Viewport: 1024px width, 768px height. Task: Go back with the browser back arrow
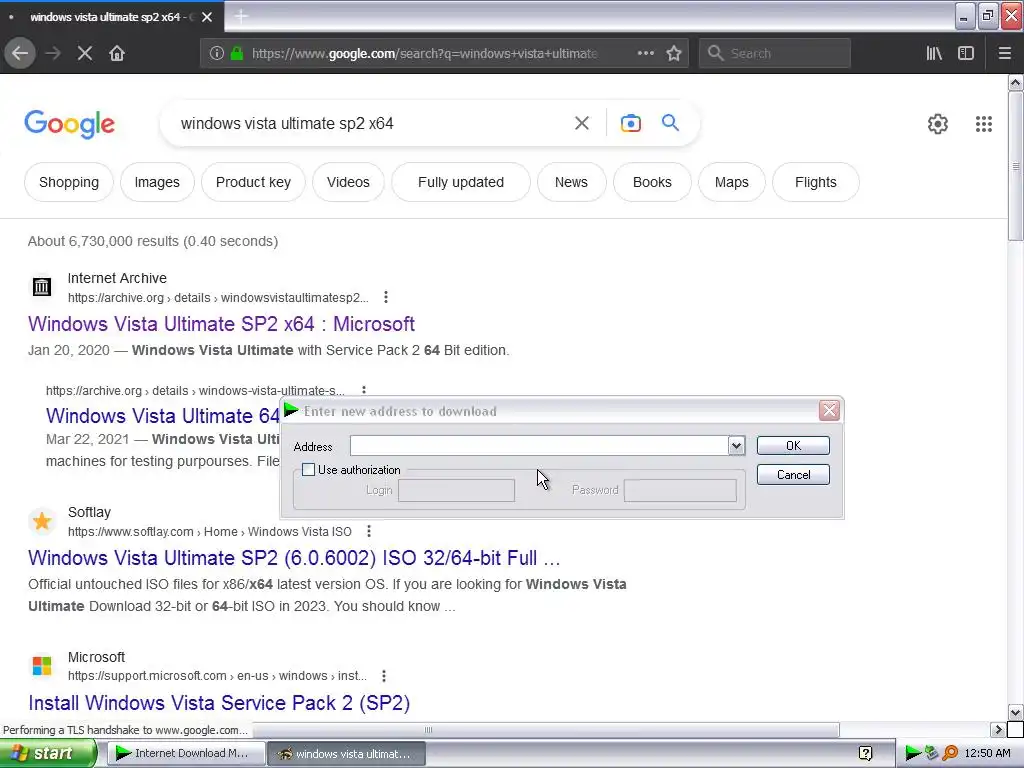20,54
